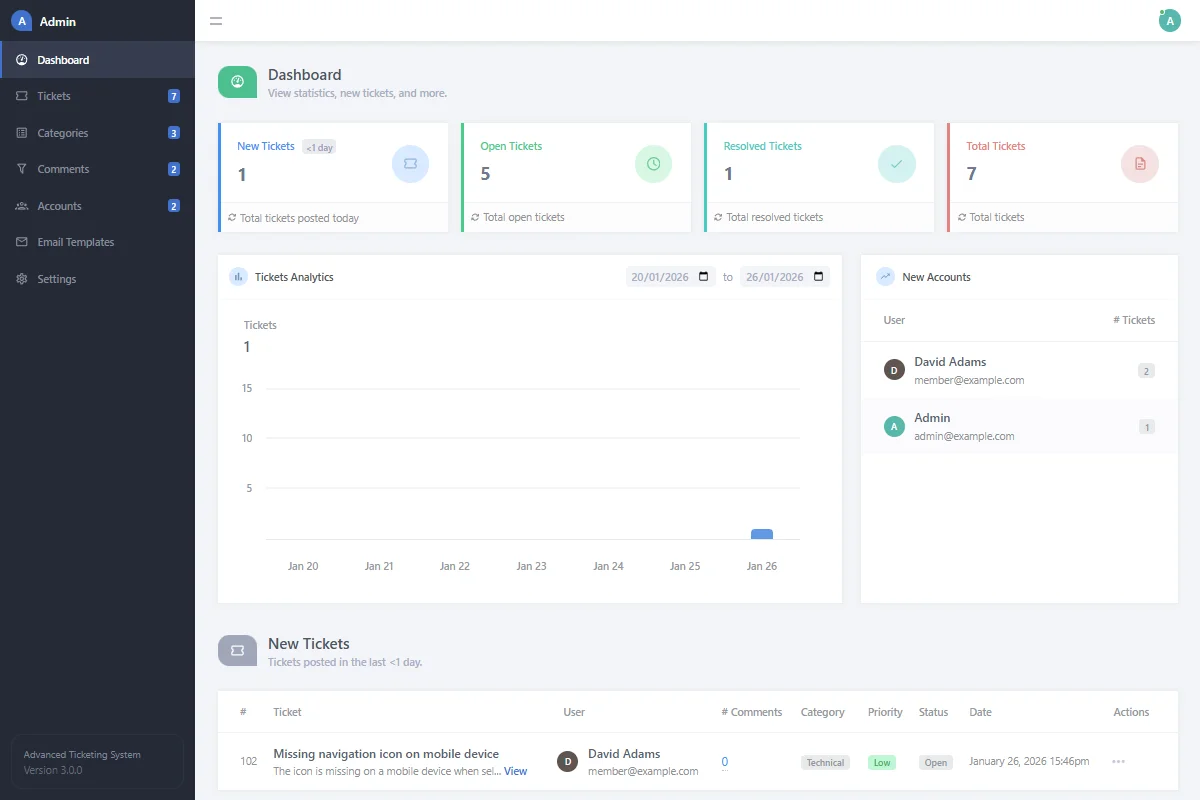1200x800 pixels.
Task: Click David Adams' ticket count badge 2
Action: [x=1146, y=371]
